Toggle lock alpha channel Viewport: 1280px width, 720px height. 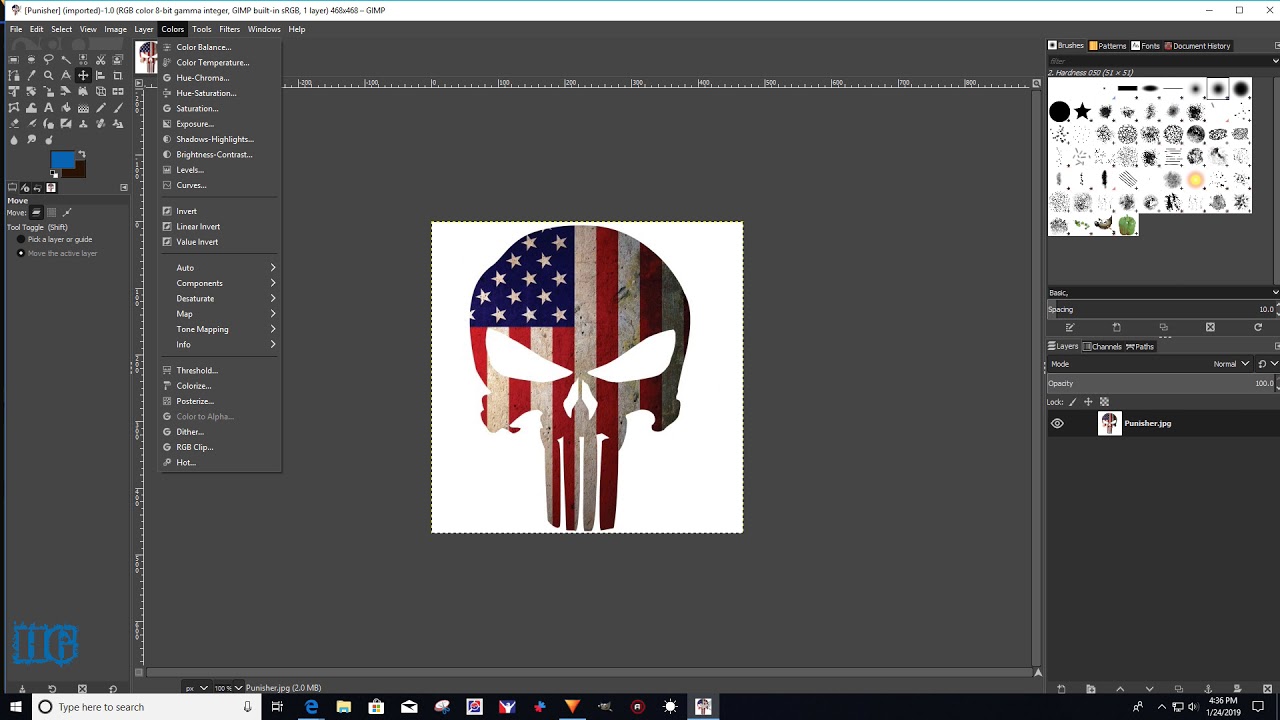click(x=1105, y=402)
